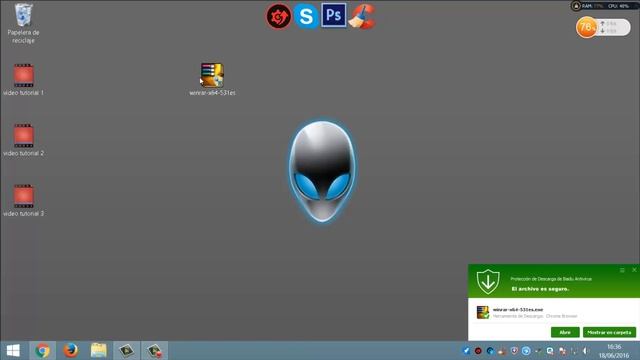Click the 'Protección de Descarga de Baidu Antivirus' title

pyautogui.click(x=551, y=279)
